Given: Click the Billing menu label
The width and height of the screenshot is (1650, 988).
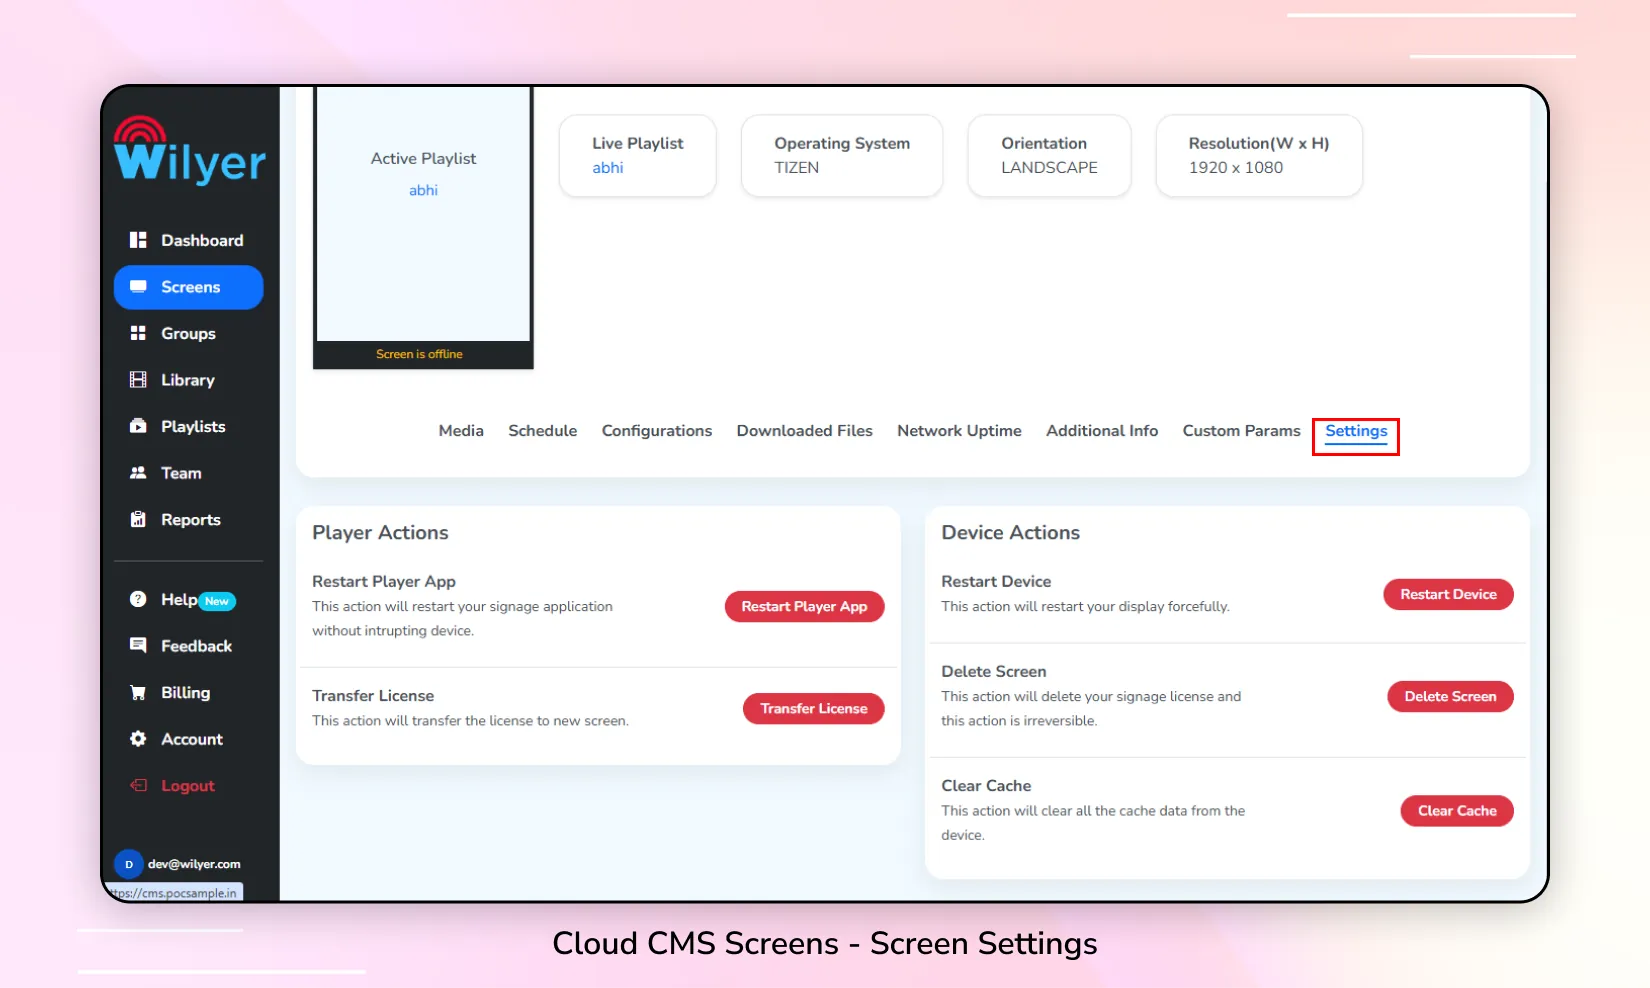Looking at the screenshot, I should tap(185, 692).
